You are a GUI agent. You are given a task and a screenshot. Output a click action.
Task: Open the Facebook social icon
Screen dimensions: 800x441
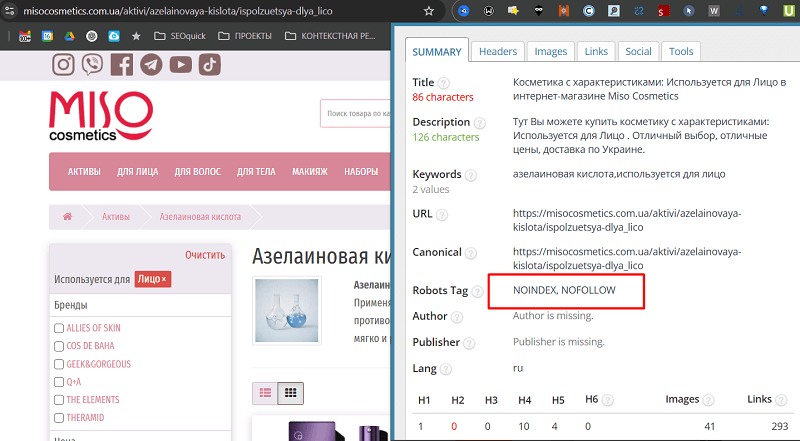click(x=122, y=65)
